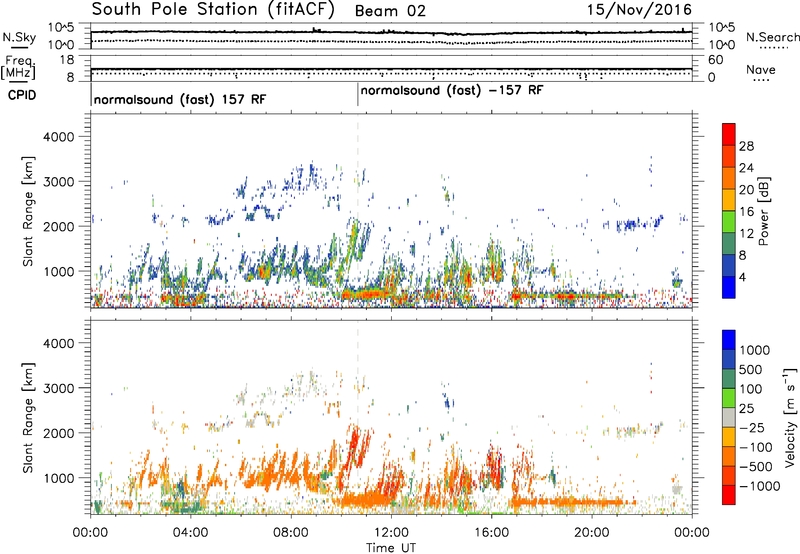Select the leftmost "00:00" time tick
This screenshot has width=800, height=554.
(x=91, y=533)
